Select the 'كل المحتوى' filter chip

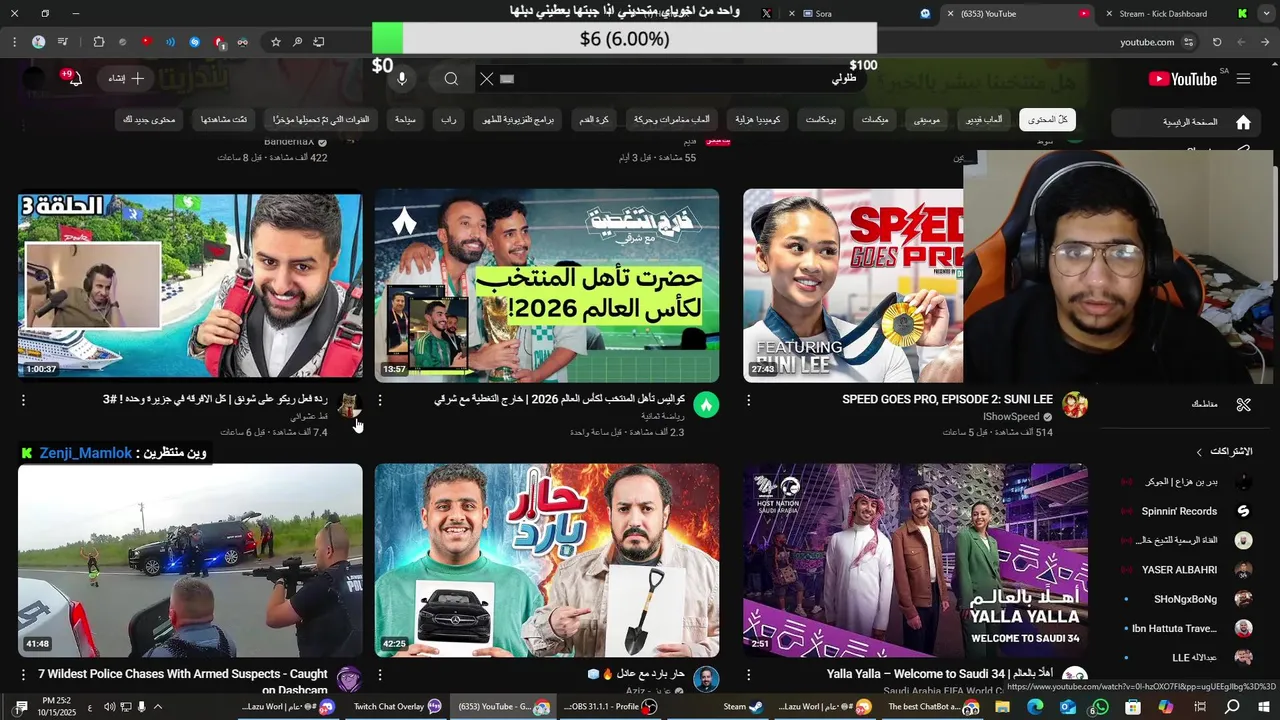[1047, 119]
